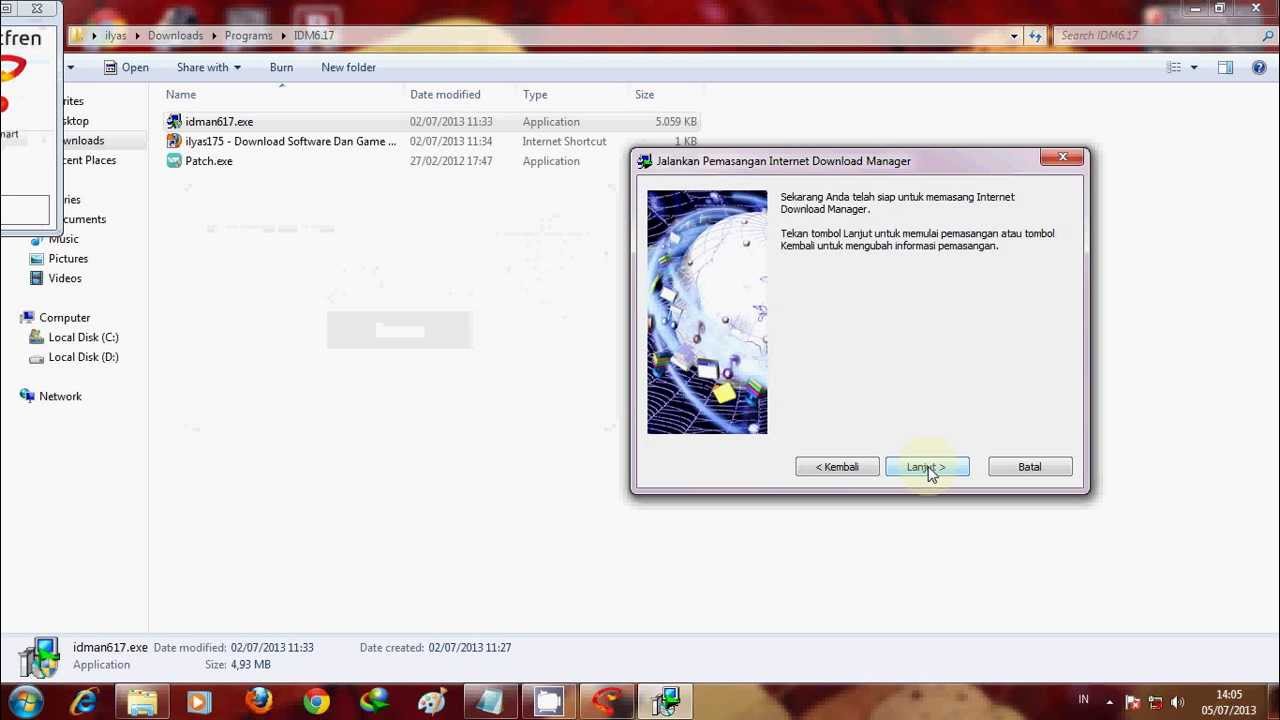Click Open in the Explorer toolbar

(x=127, y=67)
